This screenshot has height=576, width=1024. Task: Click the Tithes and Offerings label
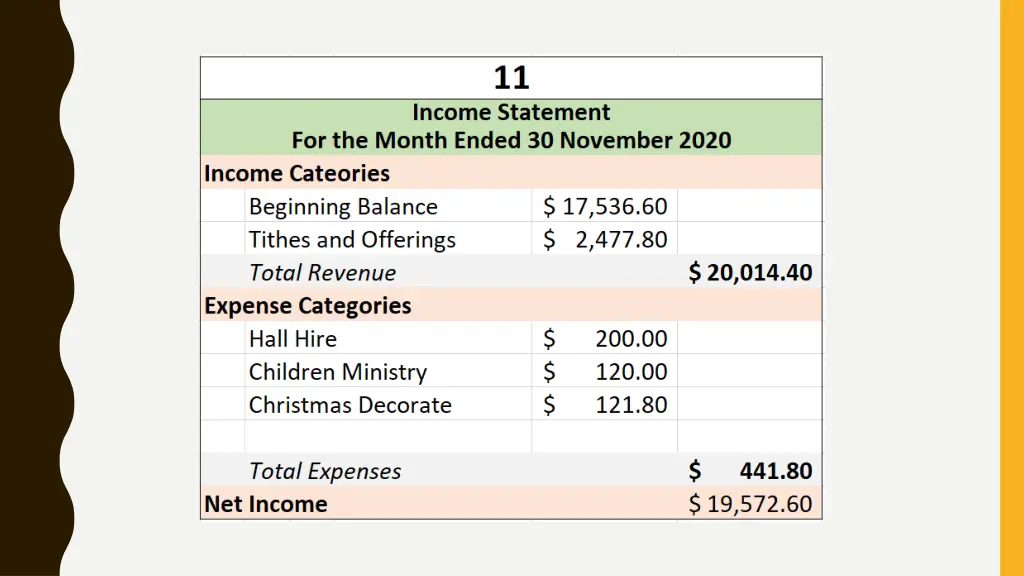(x=352, y=240)
